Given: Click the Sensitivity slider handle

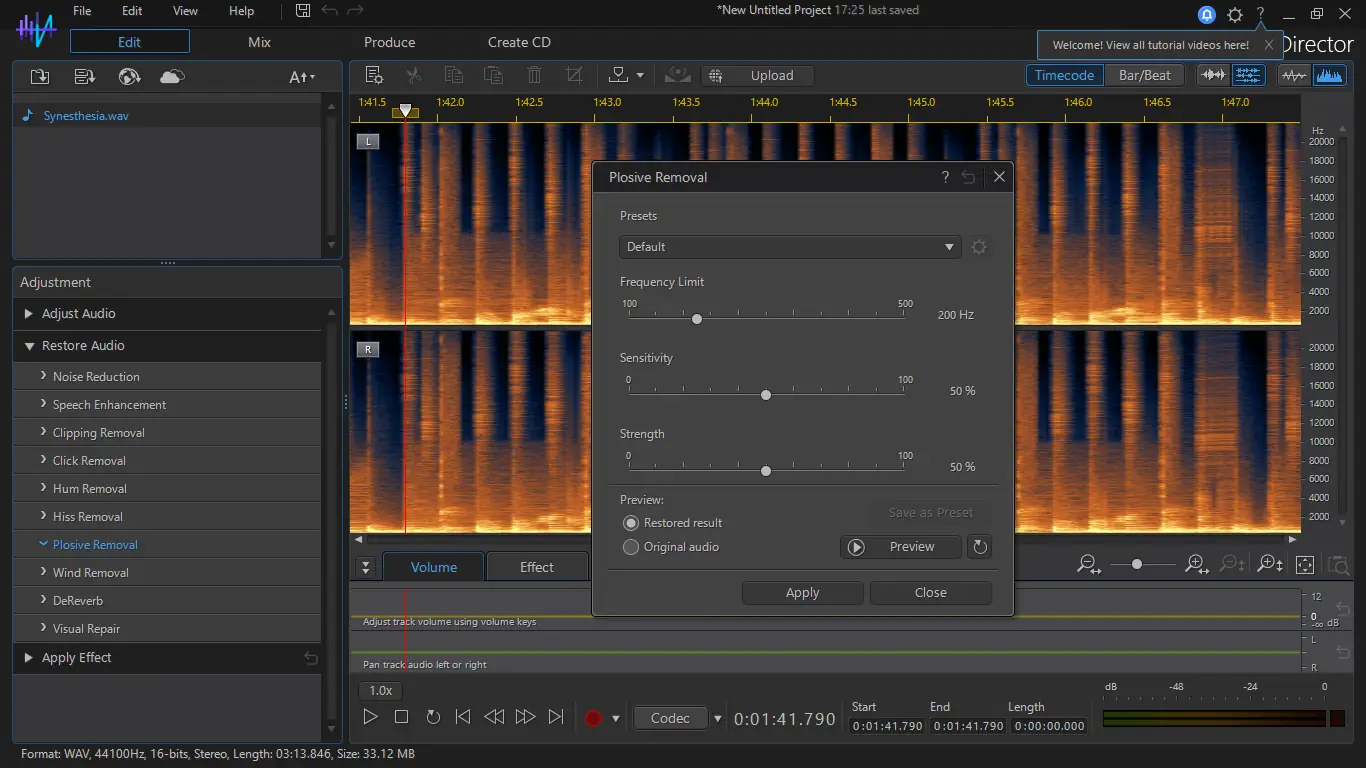Looking at the screenshot, I should click(x=766, y=395).
